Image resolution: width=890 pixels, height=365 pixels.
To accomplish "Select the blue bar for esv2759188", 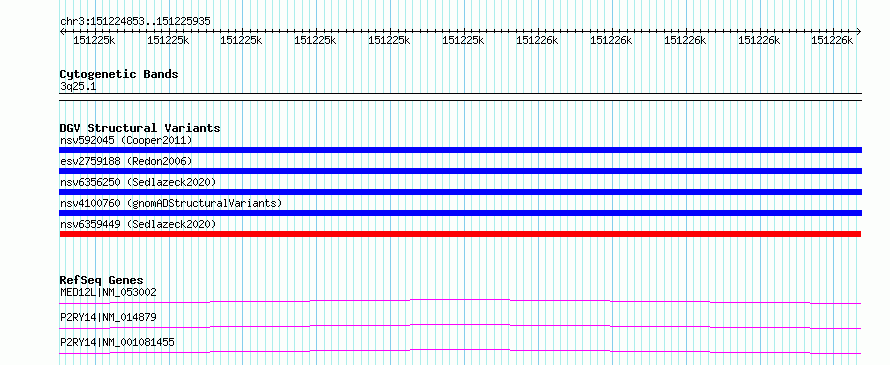I will pyautogui.click(x=460, y=171).
